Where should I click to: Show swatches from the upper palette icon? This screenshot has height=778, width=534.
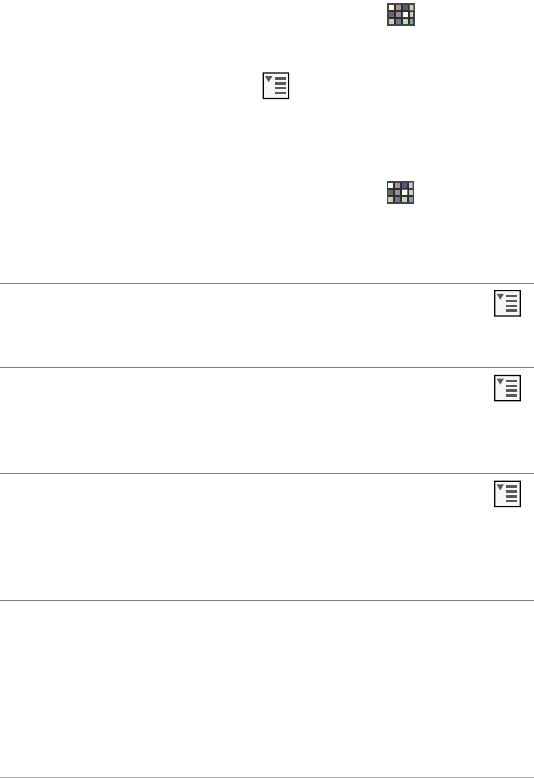coord(401,14)
